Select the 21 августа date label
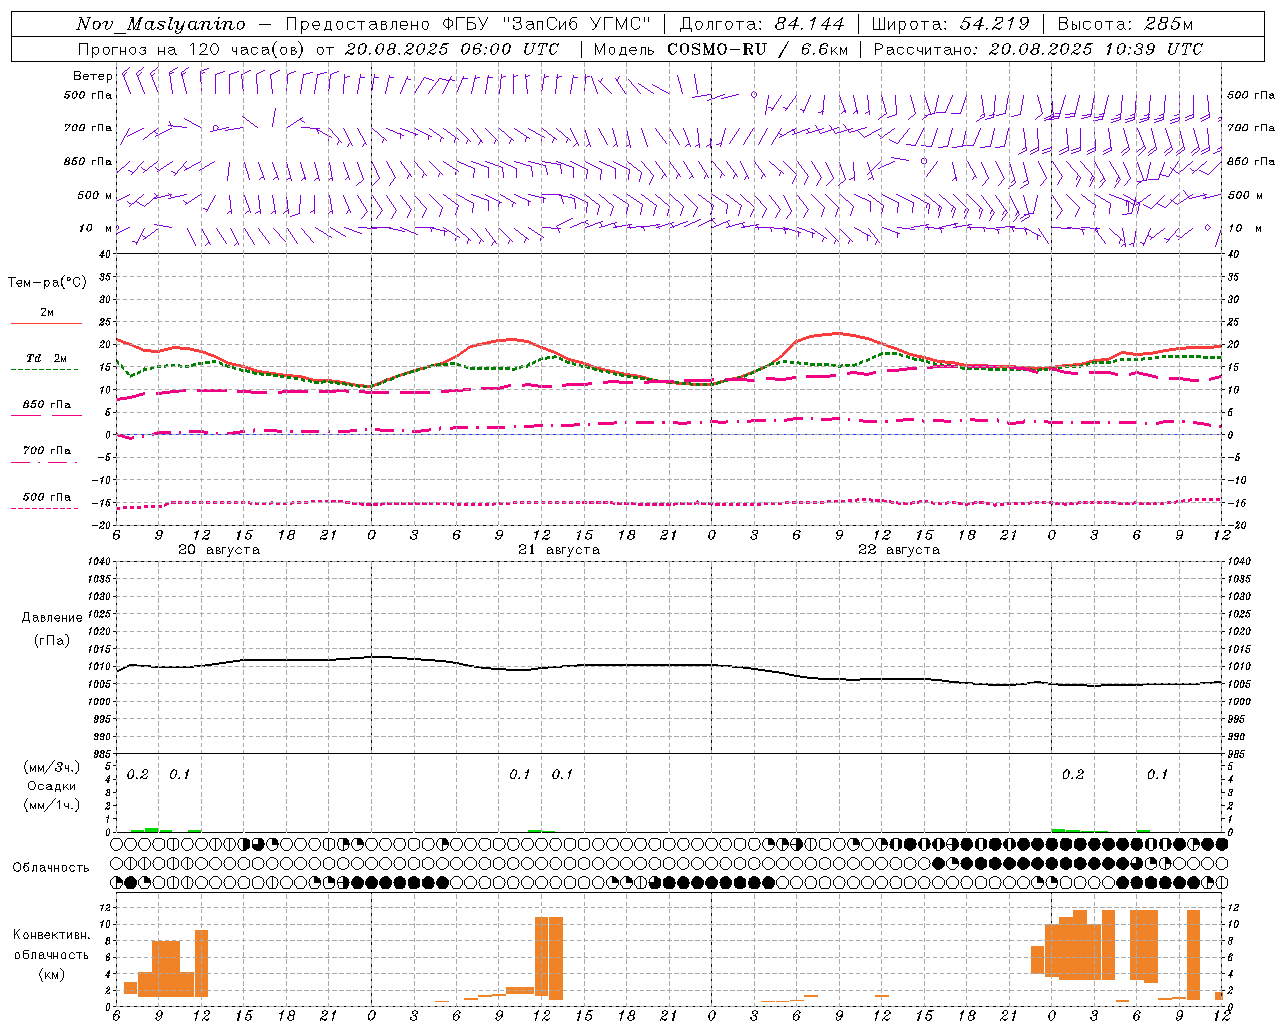Image resolution: width=1280 pixels, height=1024 pixels. [x=559, y=550]
